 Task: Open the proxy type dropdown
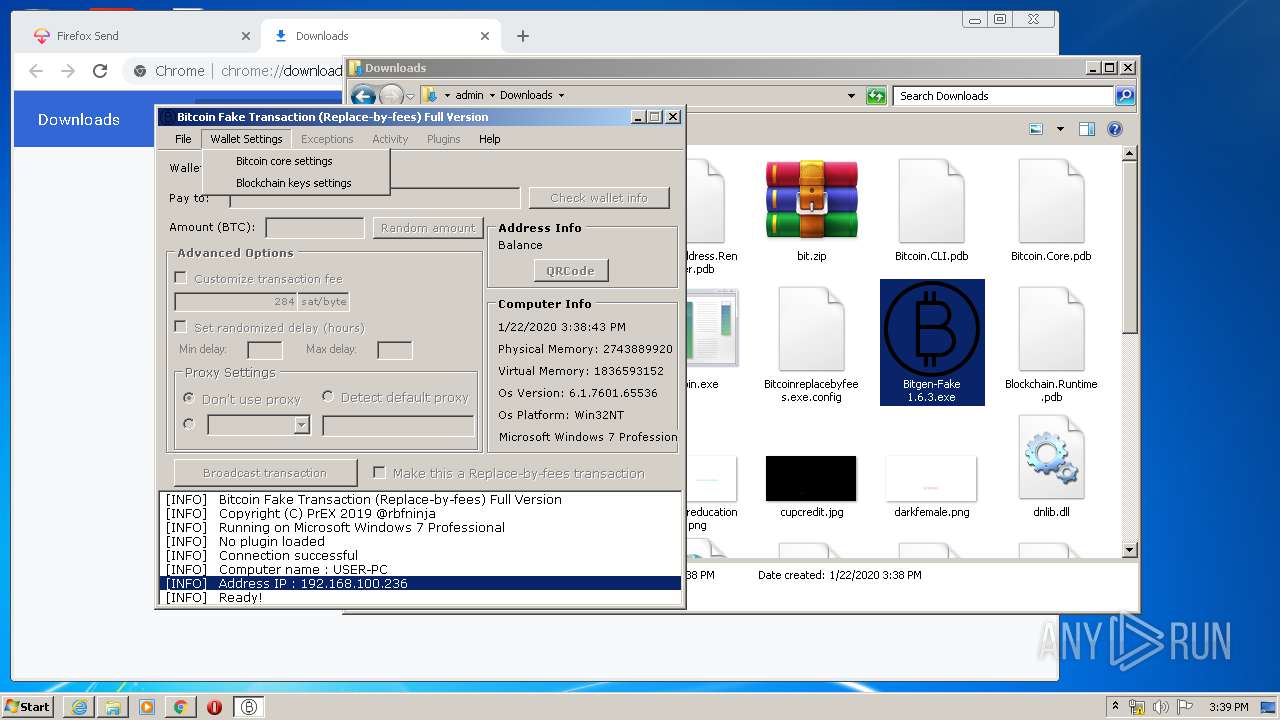pos(301,426)
